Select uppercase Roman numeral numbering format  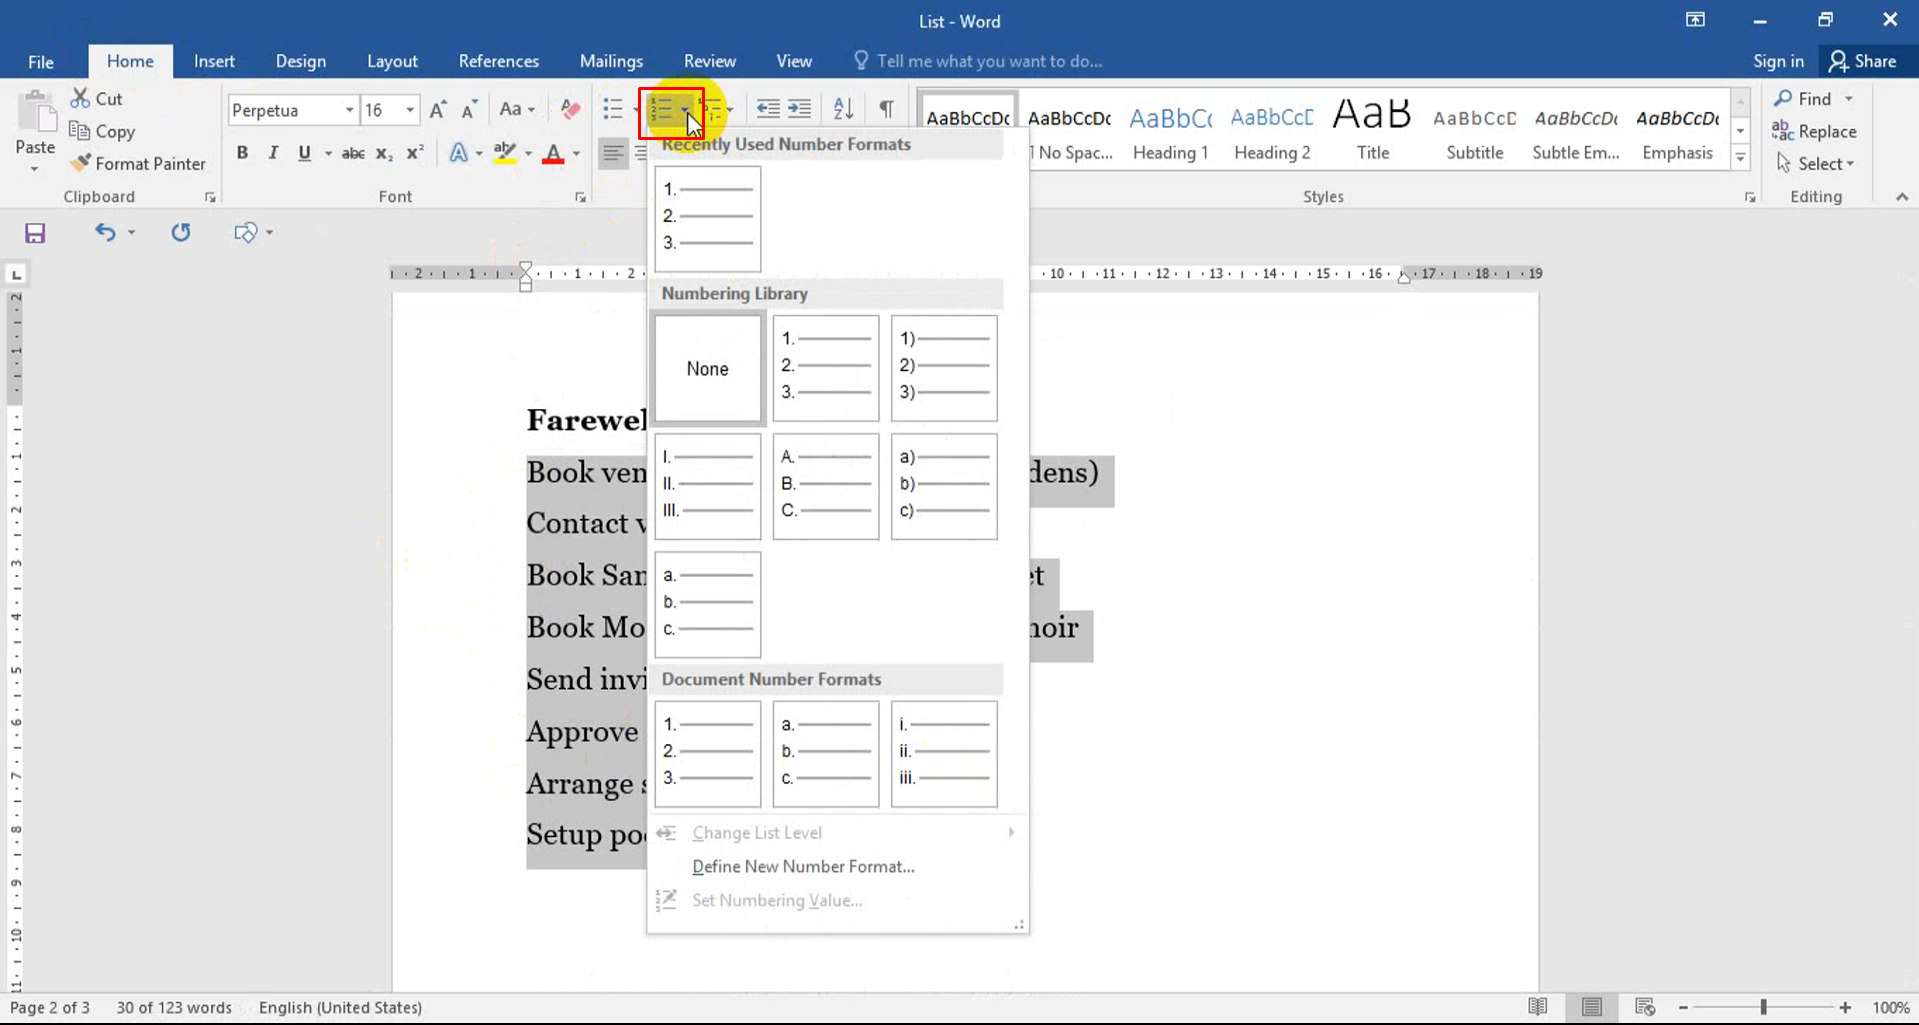[708, 486]
